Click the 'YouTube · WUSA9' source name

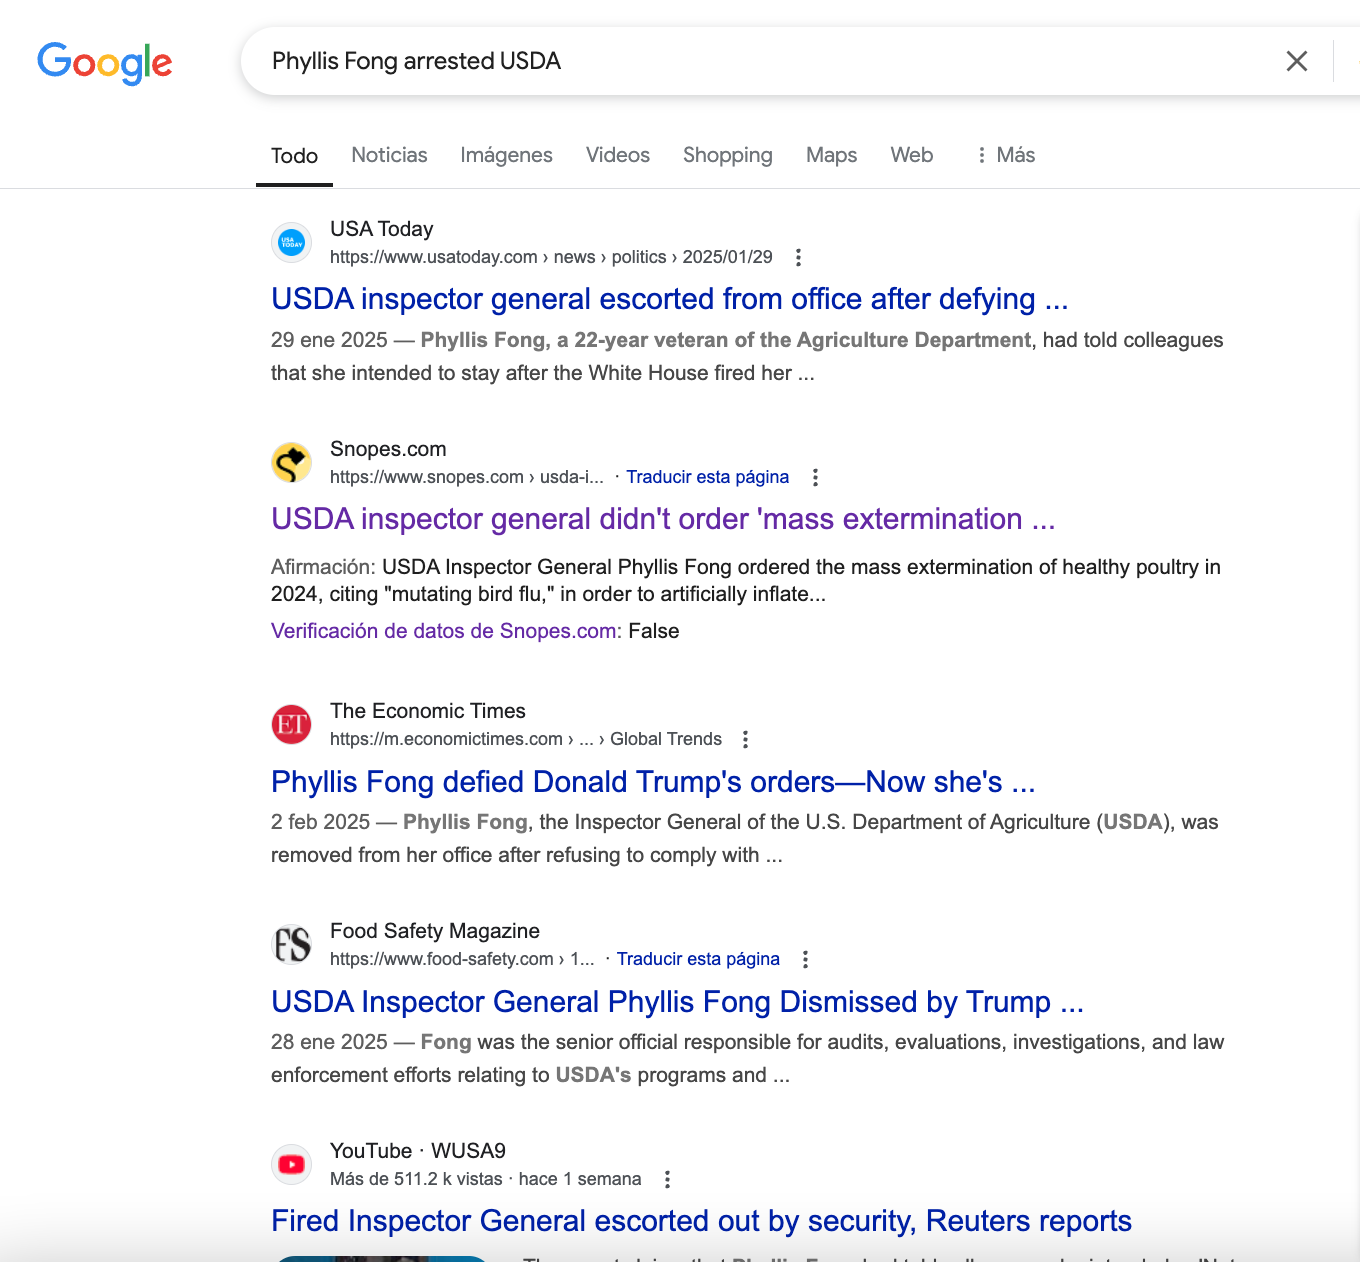418,1151
